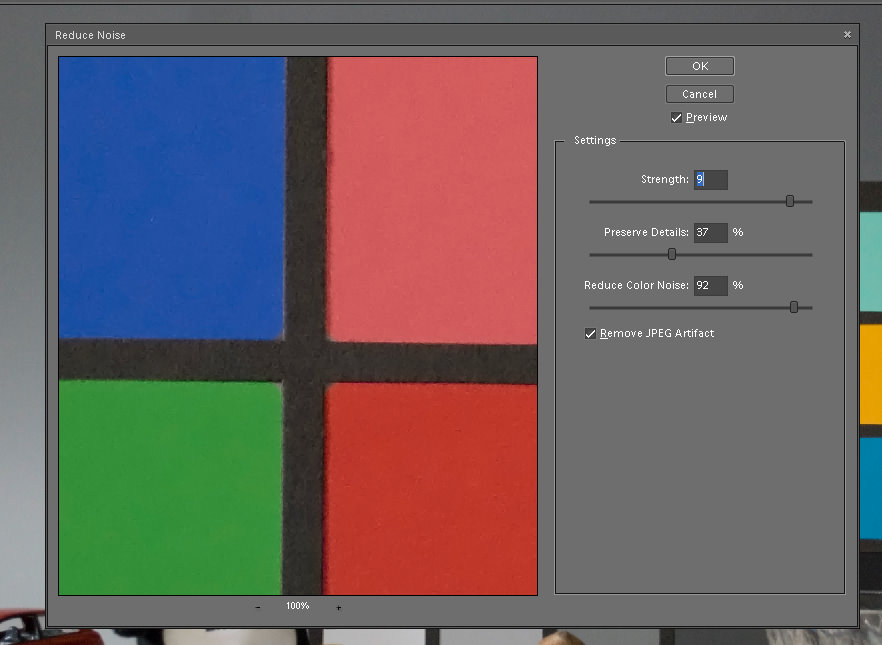The height and width of the screenshot is (645, 882).
Task: Zoom in the preview with plus icon
Action: click(x=338, y=607)
